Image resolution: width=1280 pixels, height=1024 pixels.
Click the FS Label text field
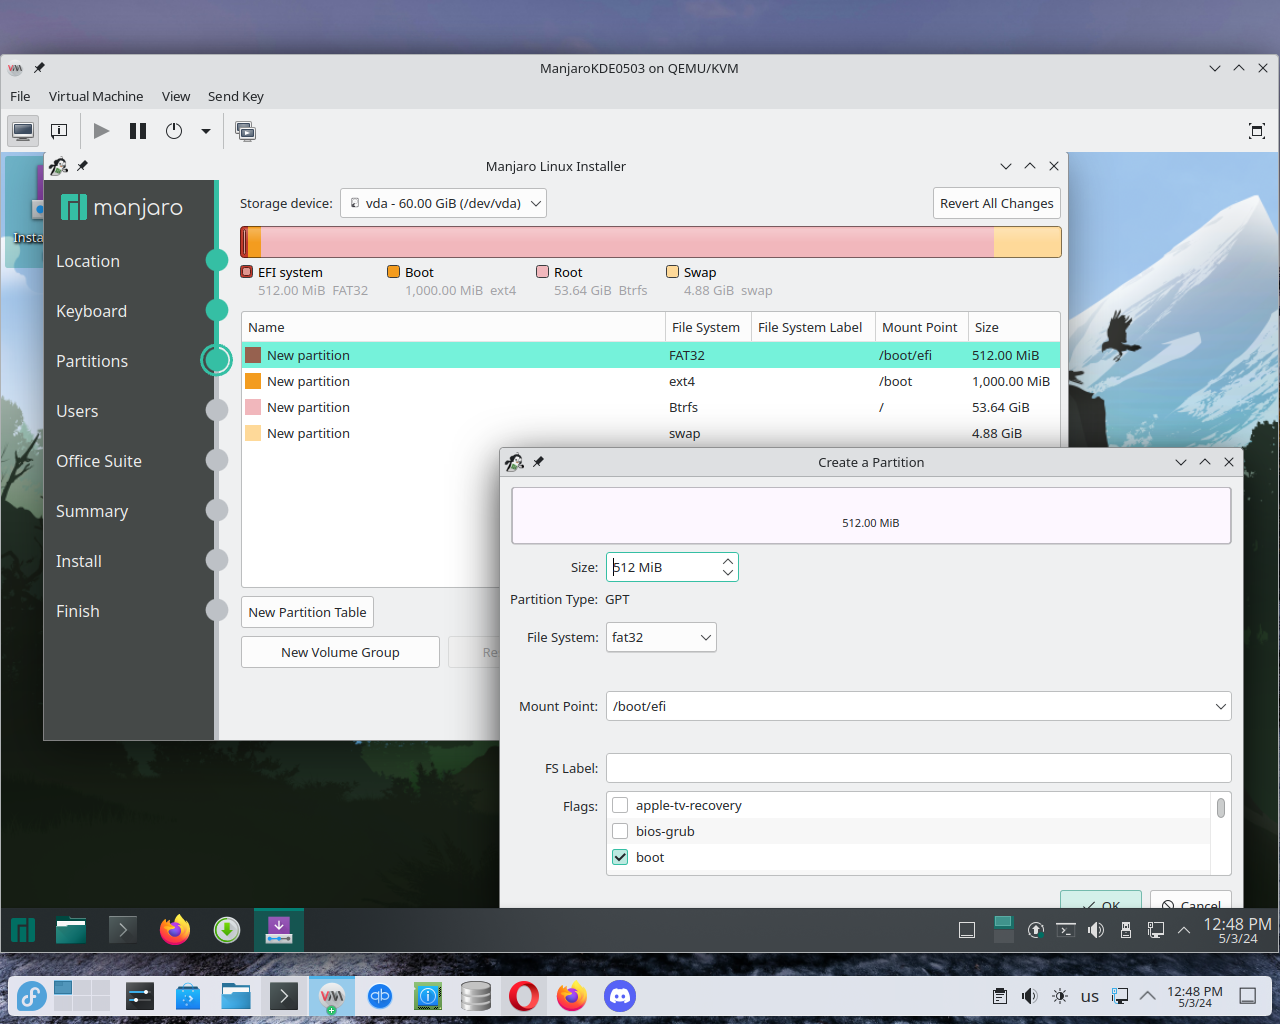[x=918, y=768]
